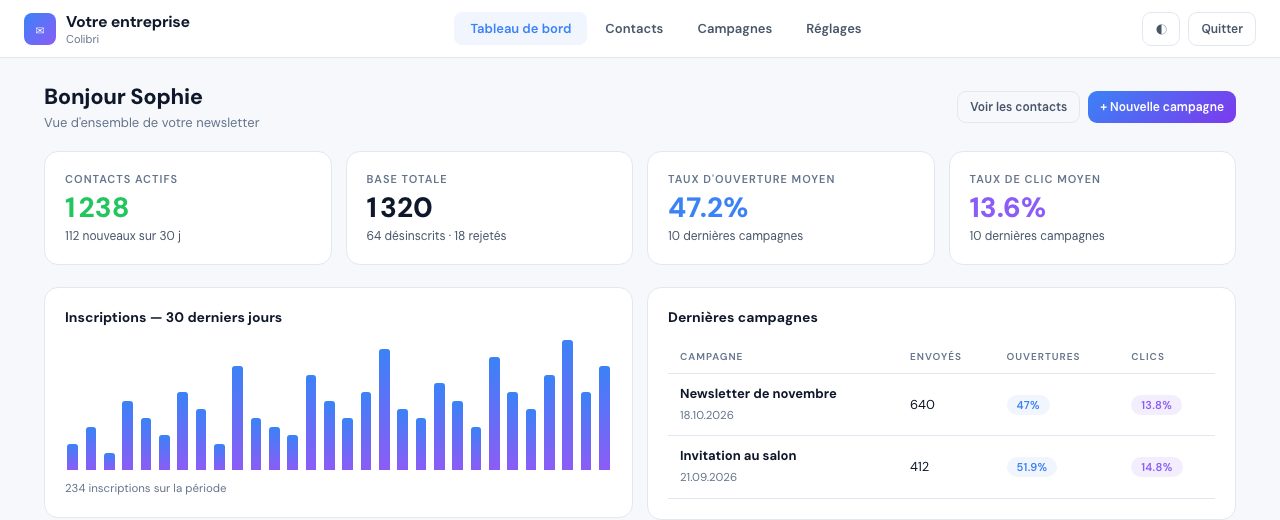
Task: Click the "112 nouveaux sur 30 j" text
Action: [x=124, y=236]
